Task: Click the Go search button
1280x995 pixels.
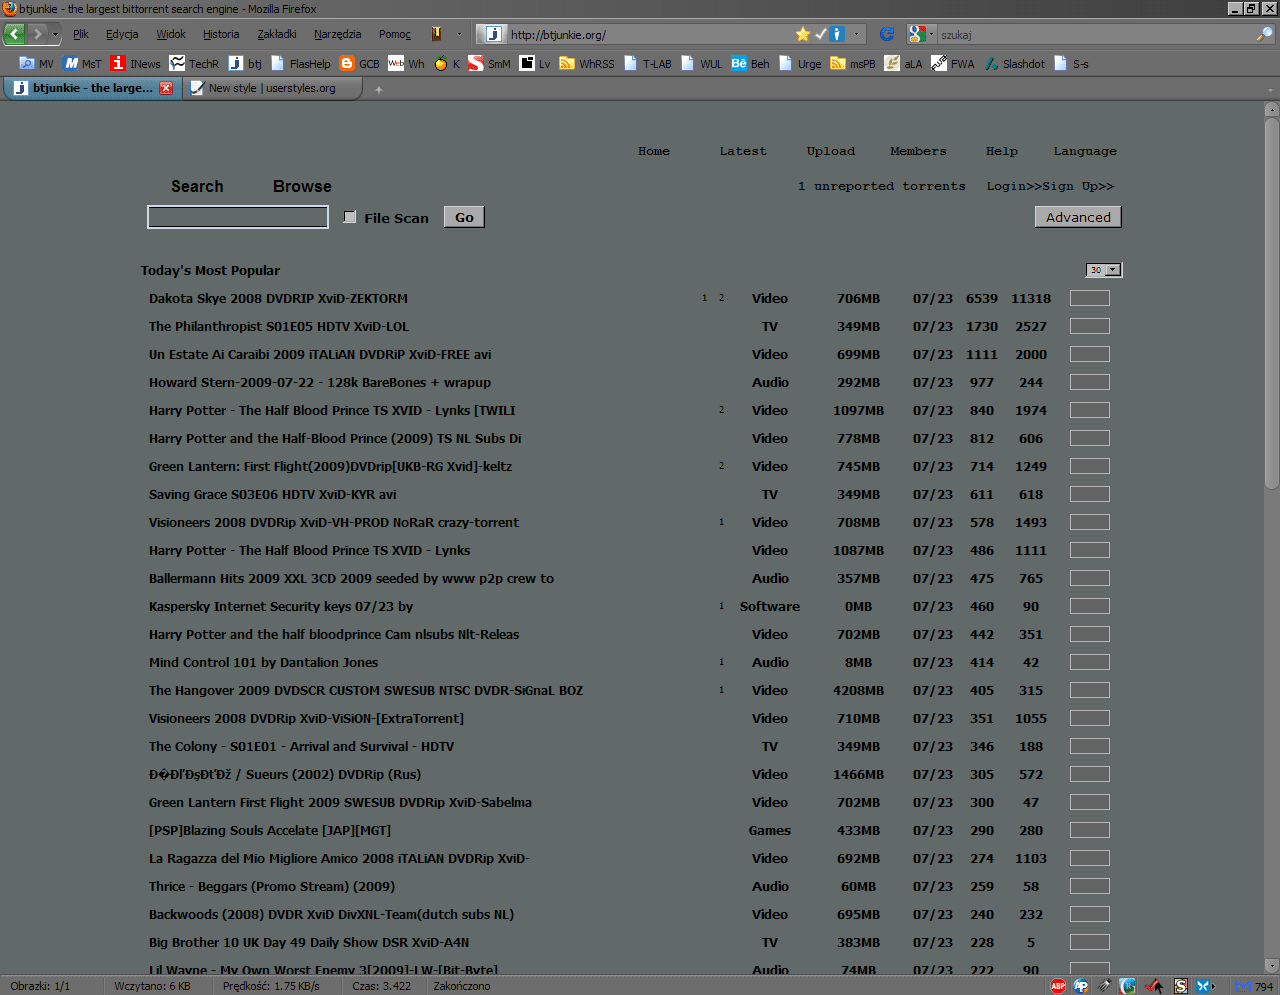Action: pos(464,217)
